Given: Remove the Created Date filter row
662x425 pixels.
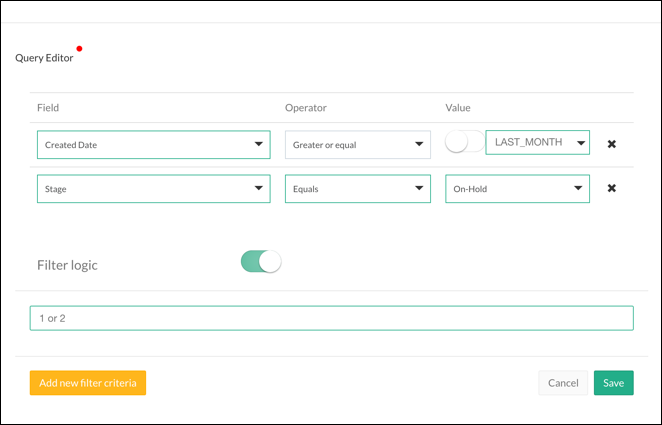Looking at the screenshot, I should tap(612, 144).
